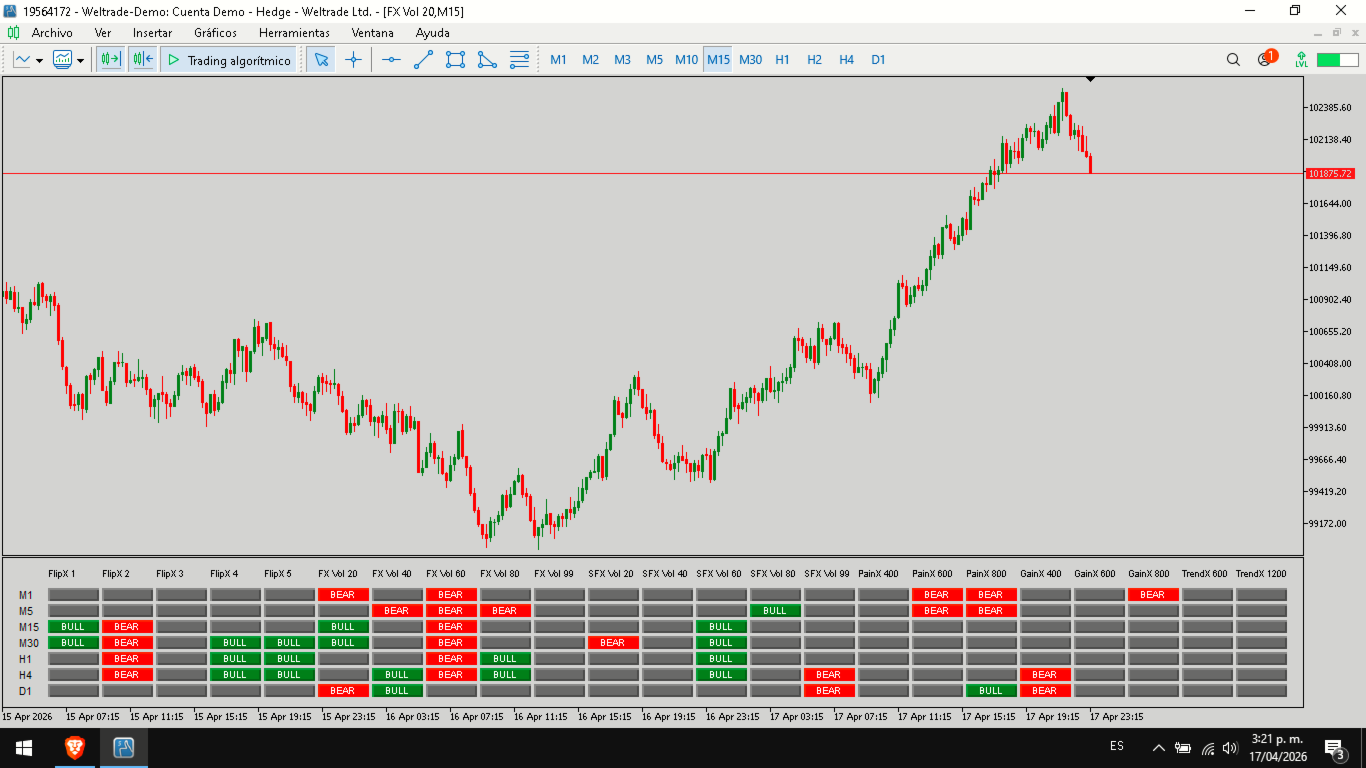Click the FlipX 1 M15 BULL cell
The width and height of the screenshot is (1366, 768).
(x=73, y=627)
